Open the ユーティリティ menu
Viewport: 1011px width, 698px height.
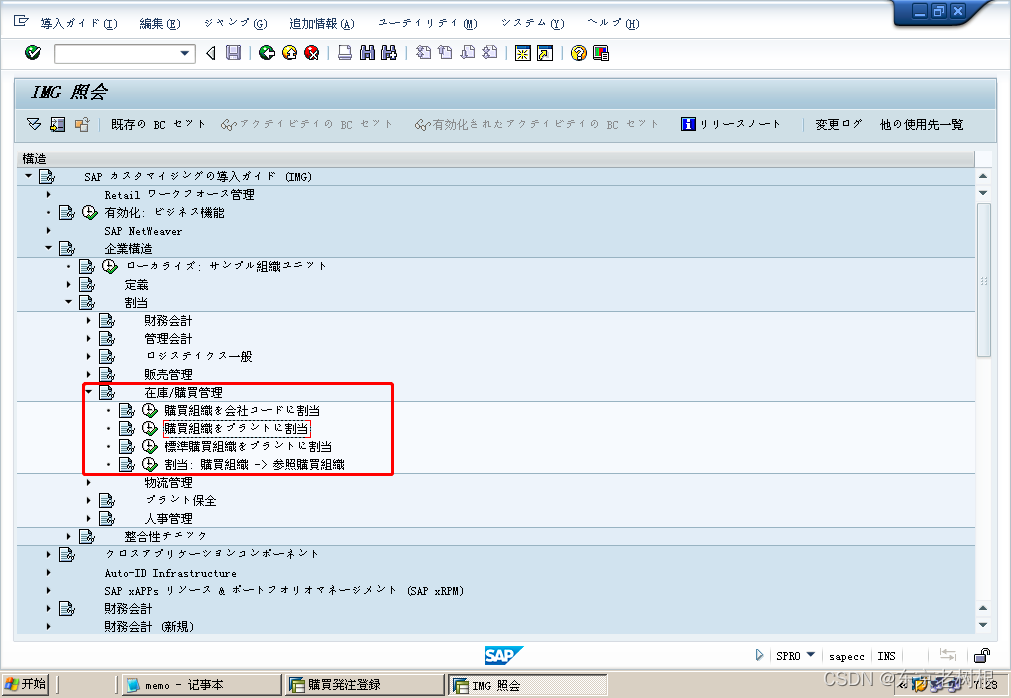tap(427, 23)
